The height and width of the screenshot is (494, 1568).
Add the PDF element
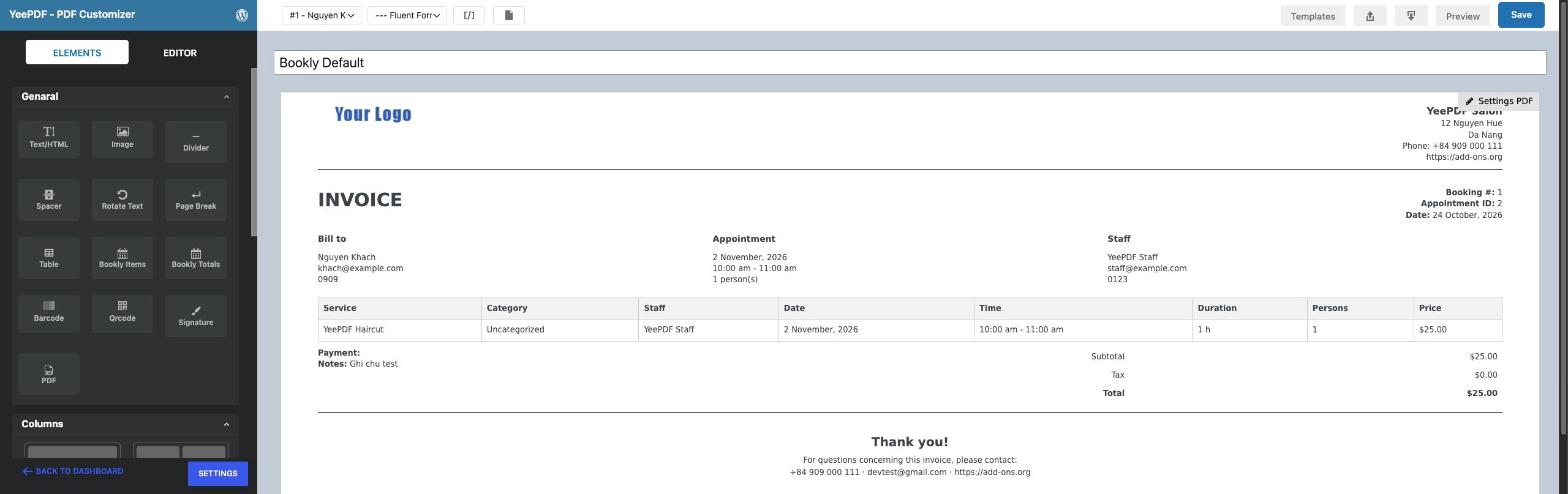click(x=49, y=373)
